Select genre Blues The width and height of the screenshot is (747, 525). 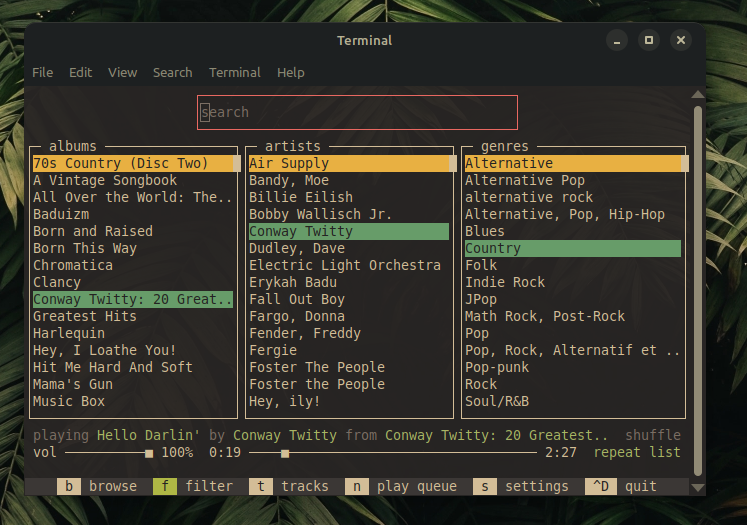click(x=573, y=232)
